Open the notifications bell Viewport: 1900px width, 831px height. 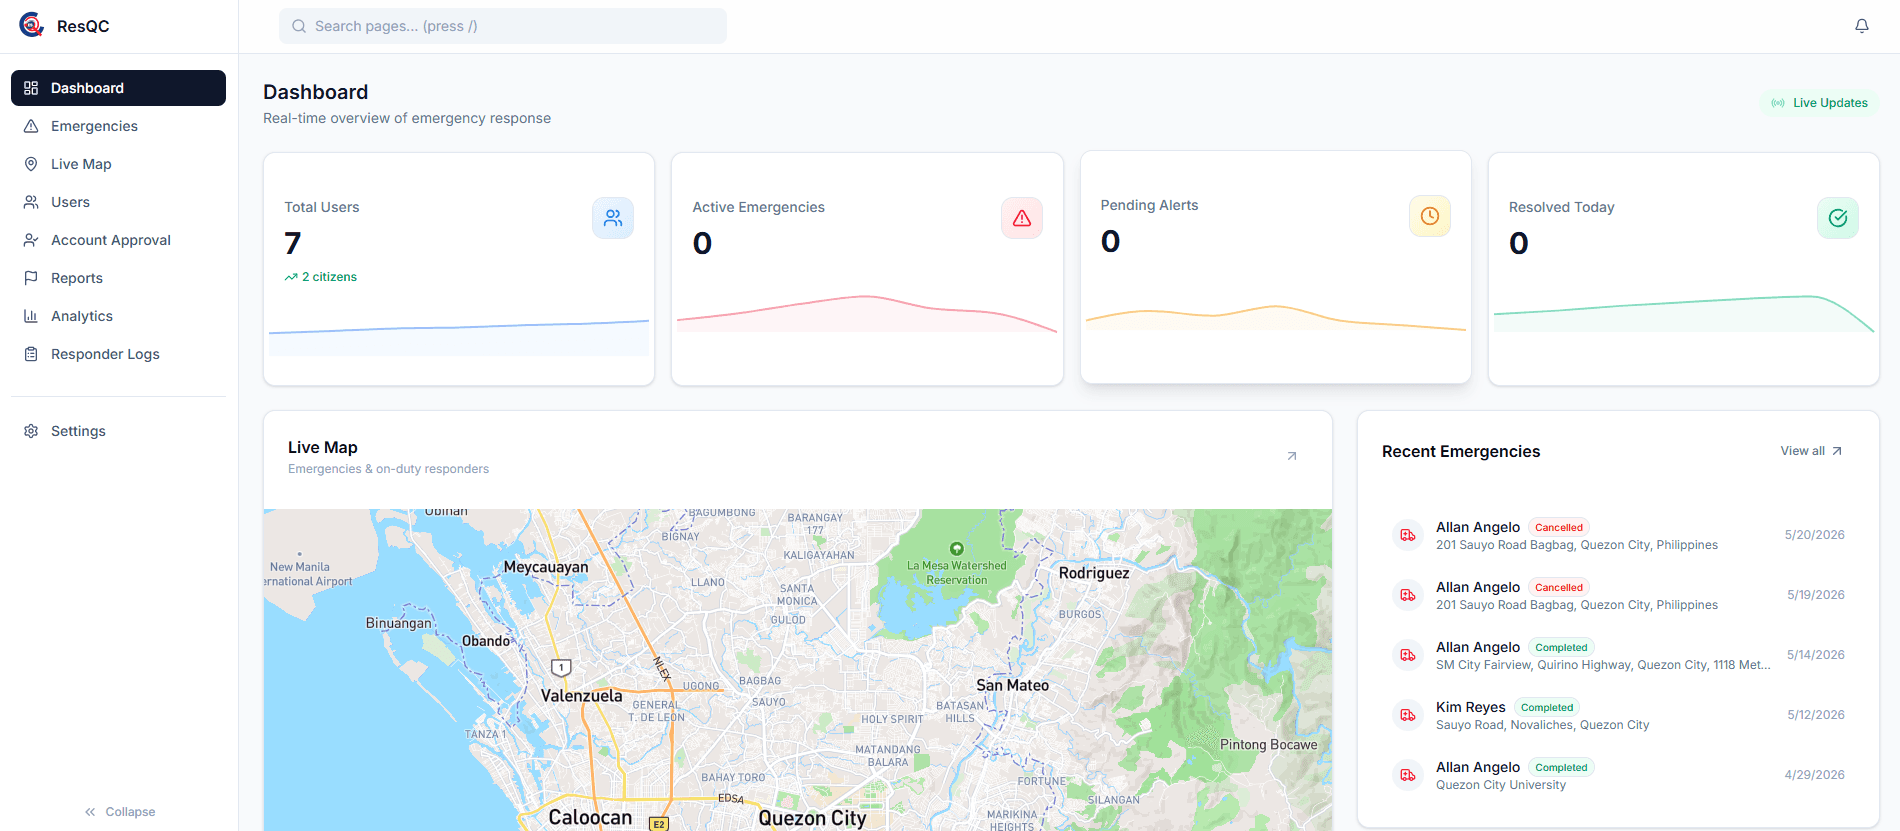tap(1862, 26)
